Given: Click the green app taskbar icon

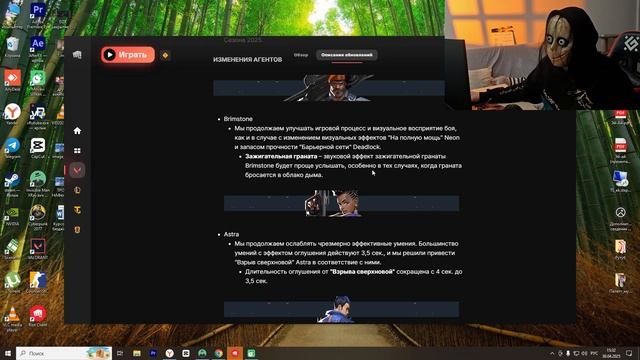Looking at the screenshot, I should (251, 353).
